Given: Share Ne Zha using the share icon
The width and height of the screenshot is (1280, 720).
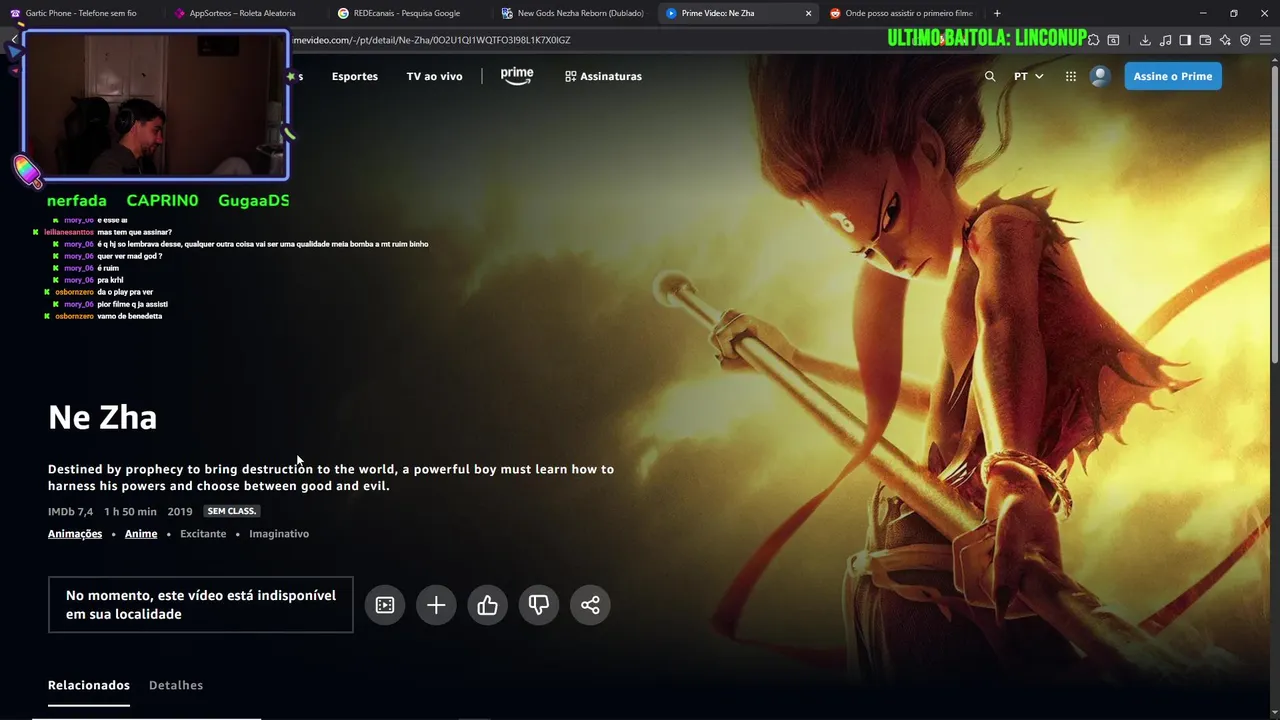Looking at the screenshot, I should pyautogui.click(x=590, y=605).
